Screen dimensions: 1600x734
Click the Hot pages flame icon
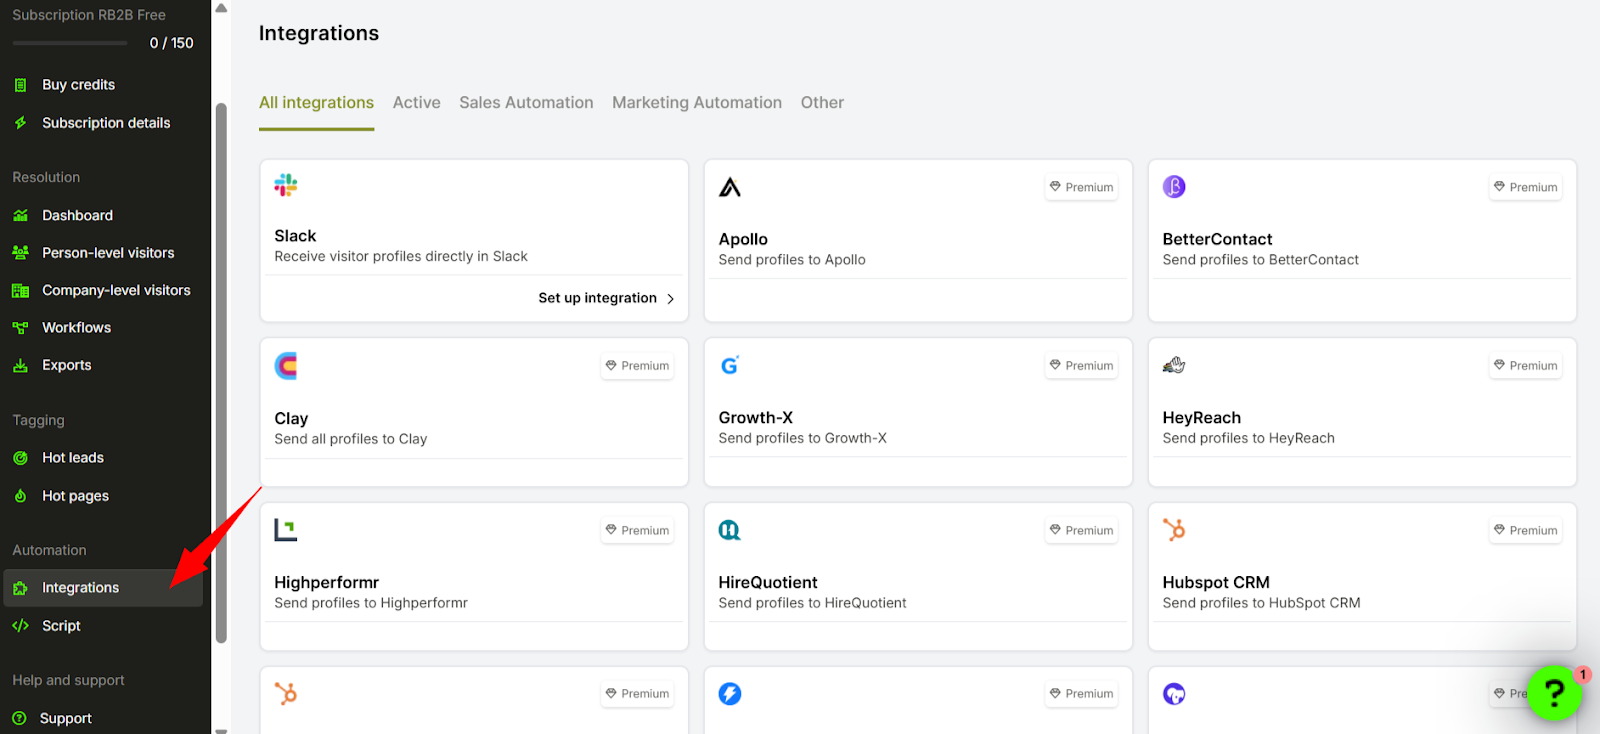click(x=20, y=496)
